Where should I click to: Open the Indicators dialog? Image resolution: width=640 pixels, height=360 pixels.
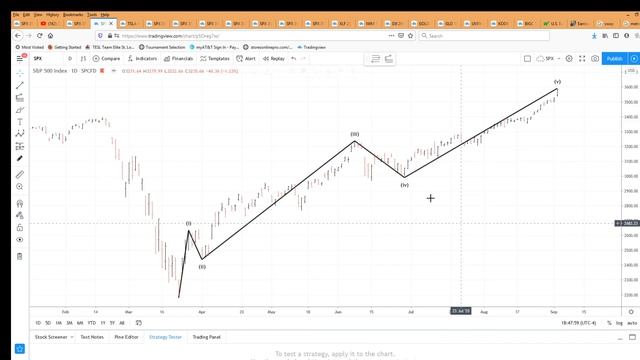142,59
